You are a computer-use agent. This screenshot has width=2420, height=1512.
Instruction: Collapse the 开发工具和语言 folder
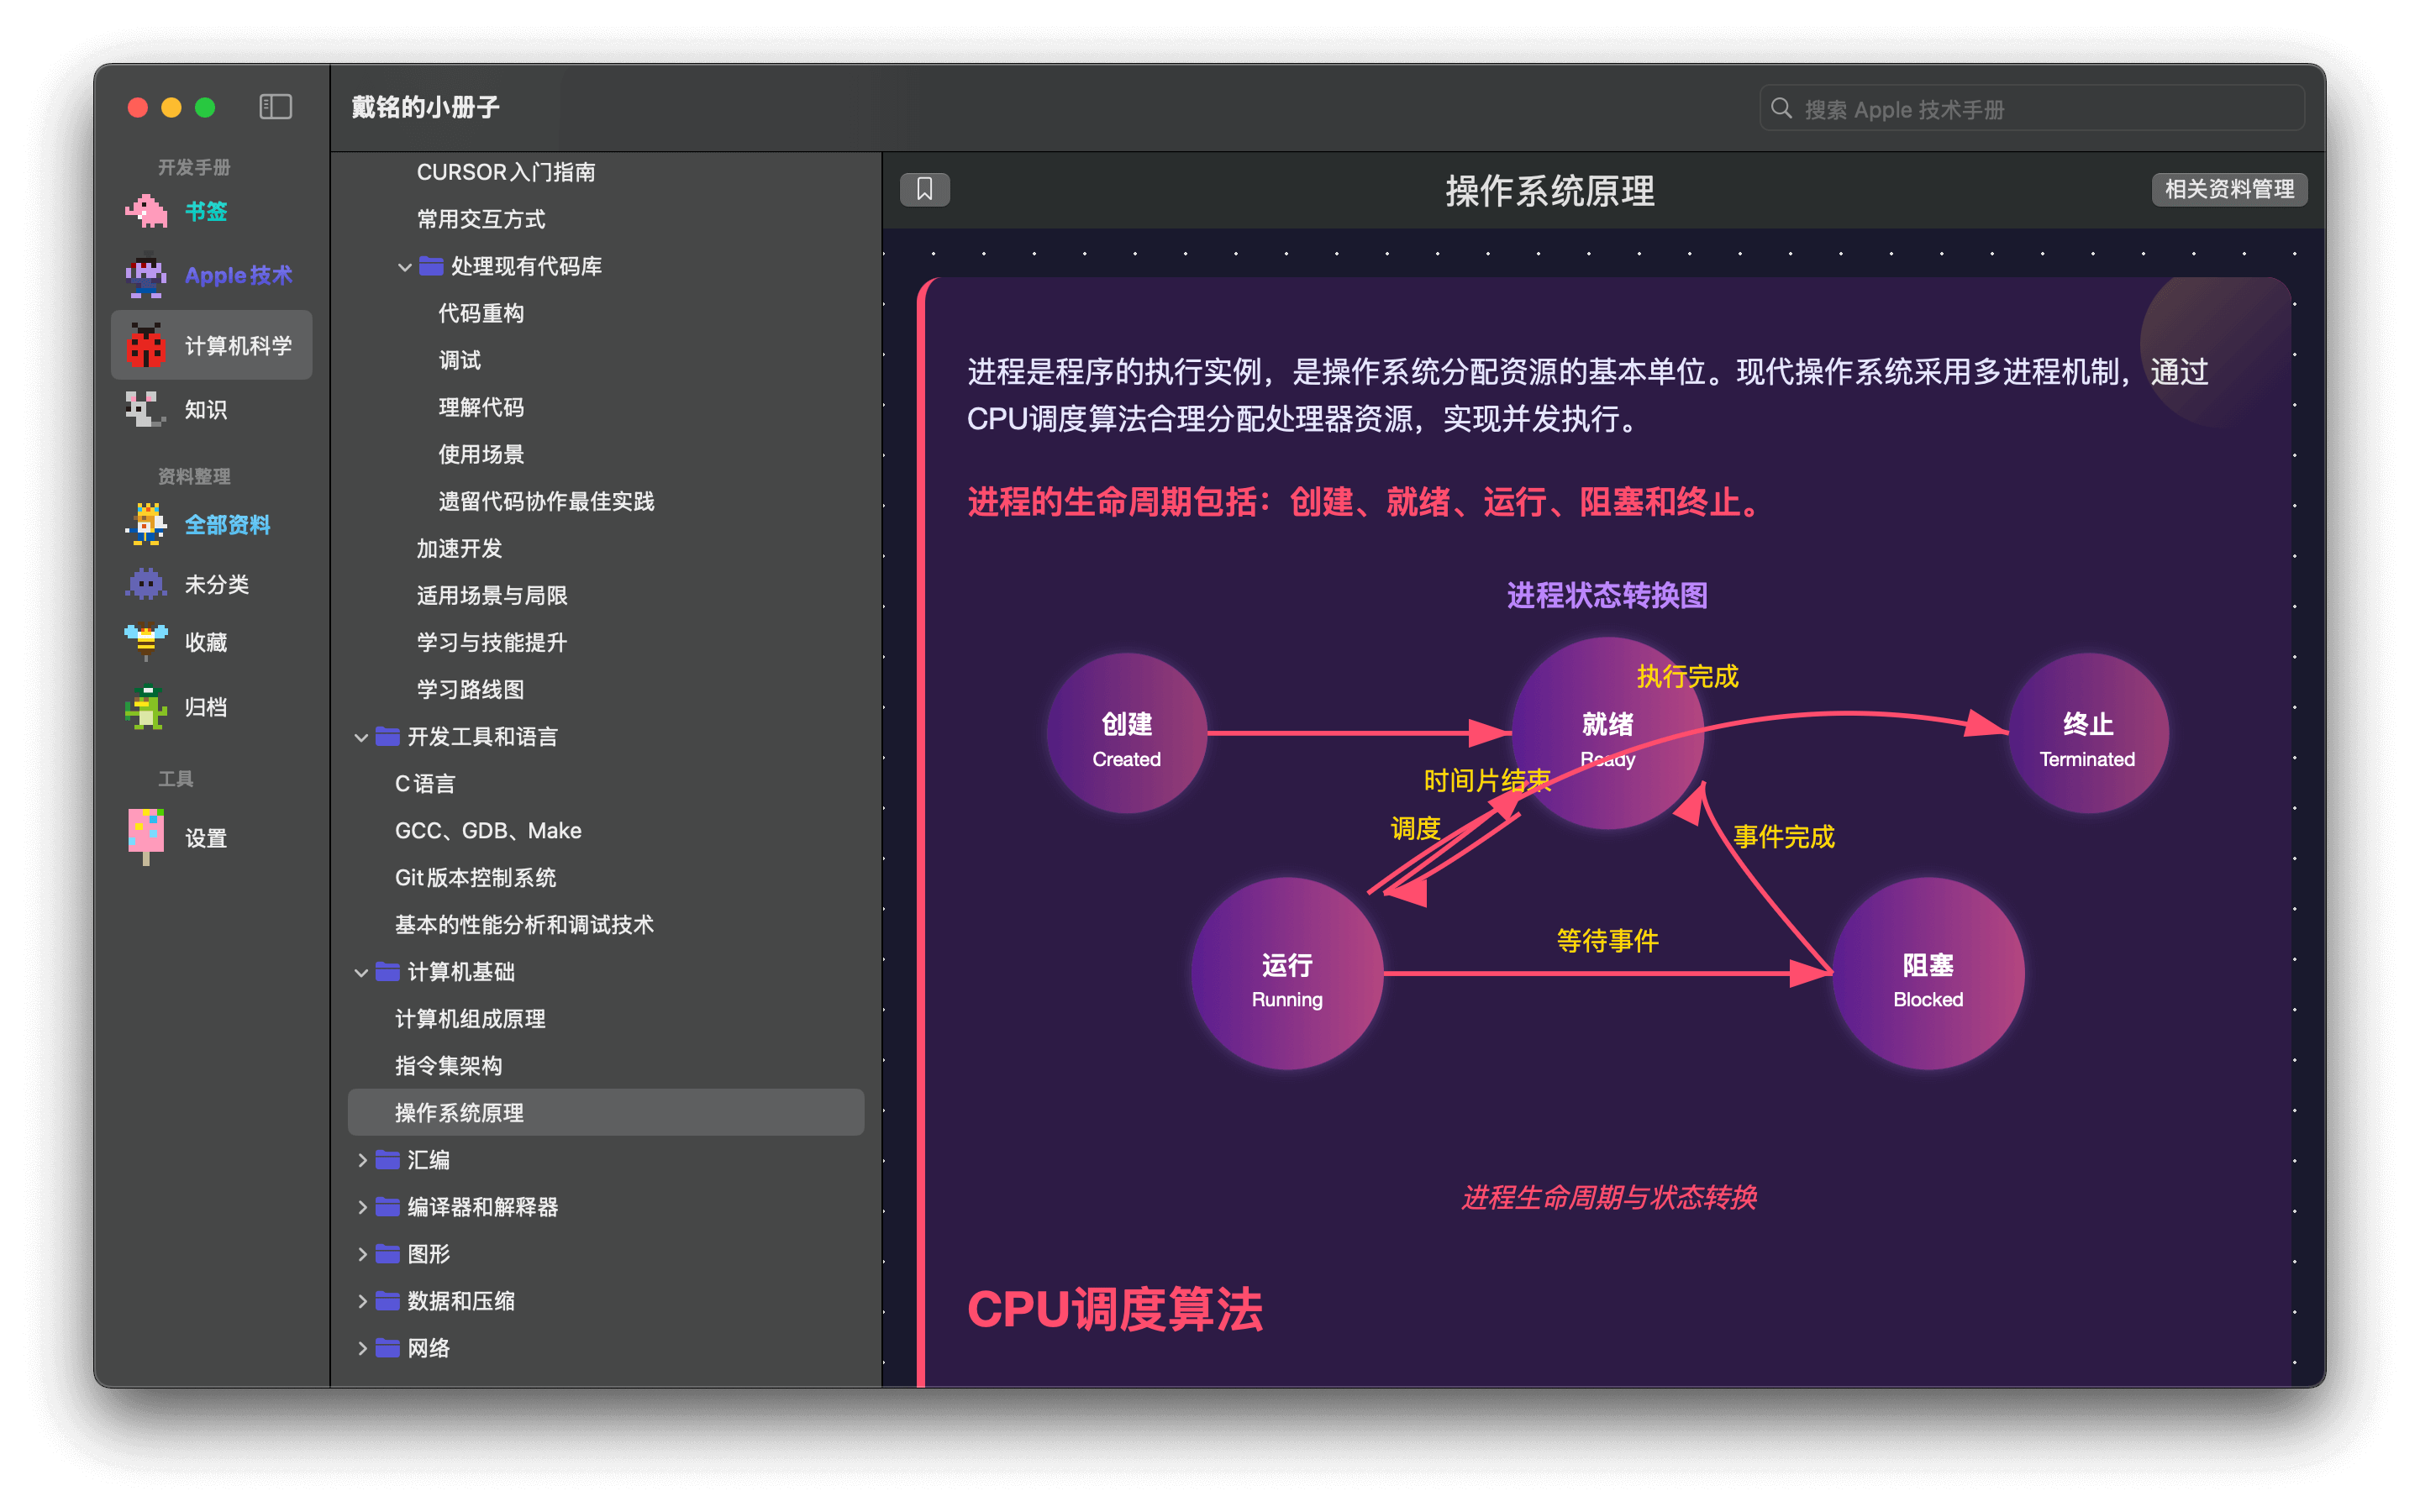coord(362,737)
